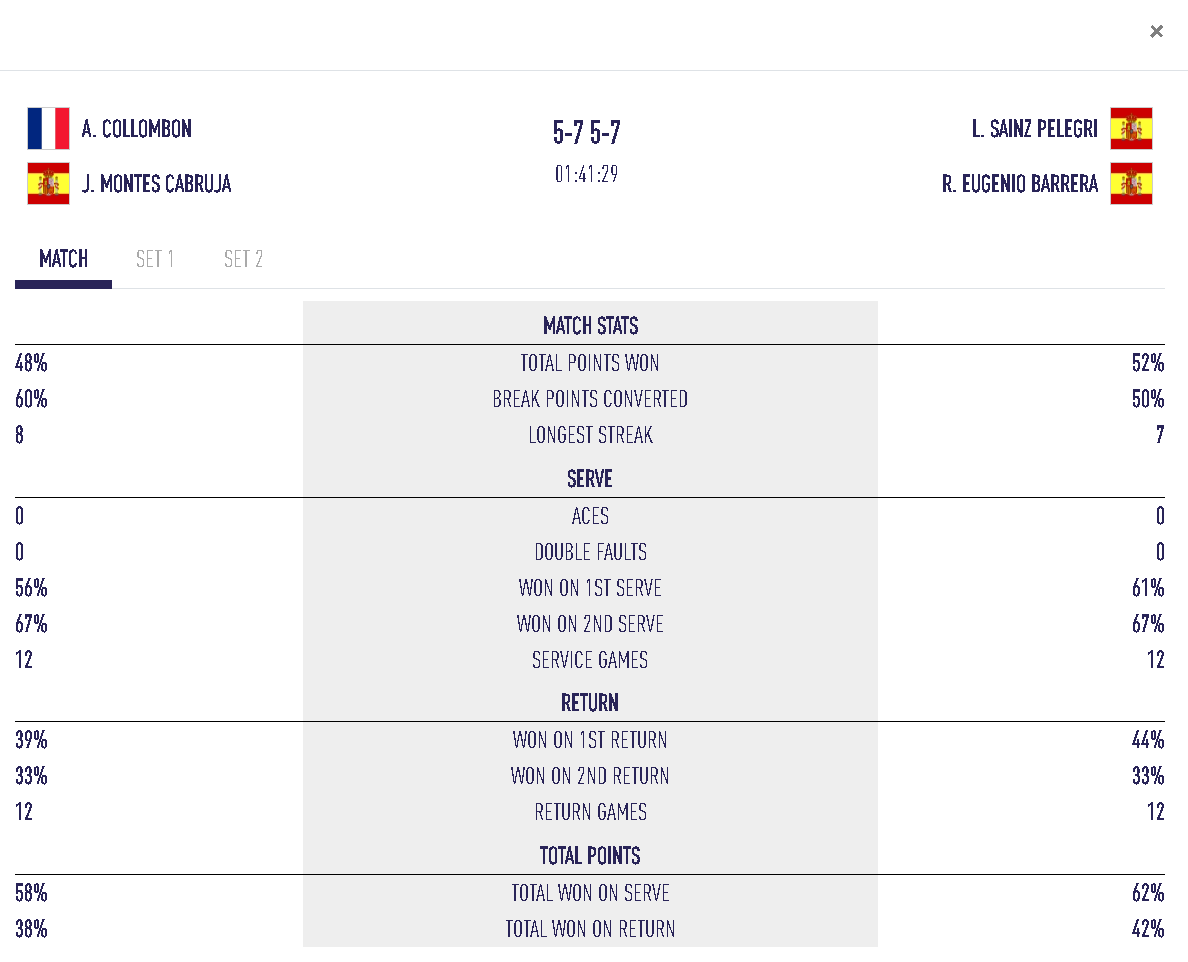Select player name L. Sainz Pelegri

point(1034,129)
